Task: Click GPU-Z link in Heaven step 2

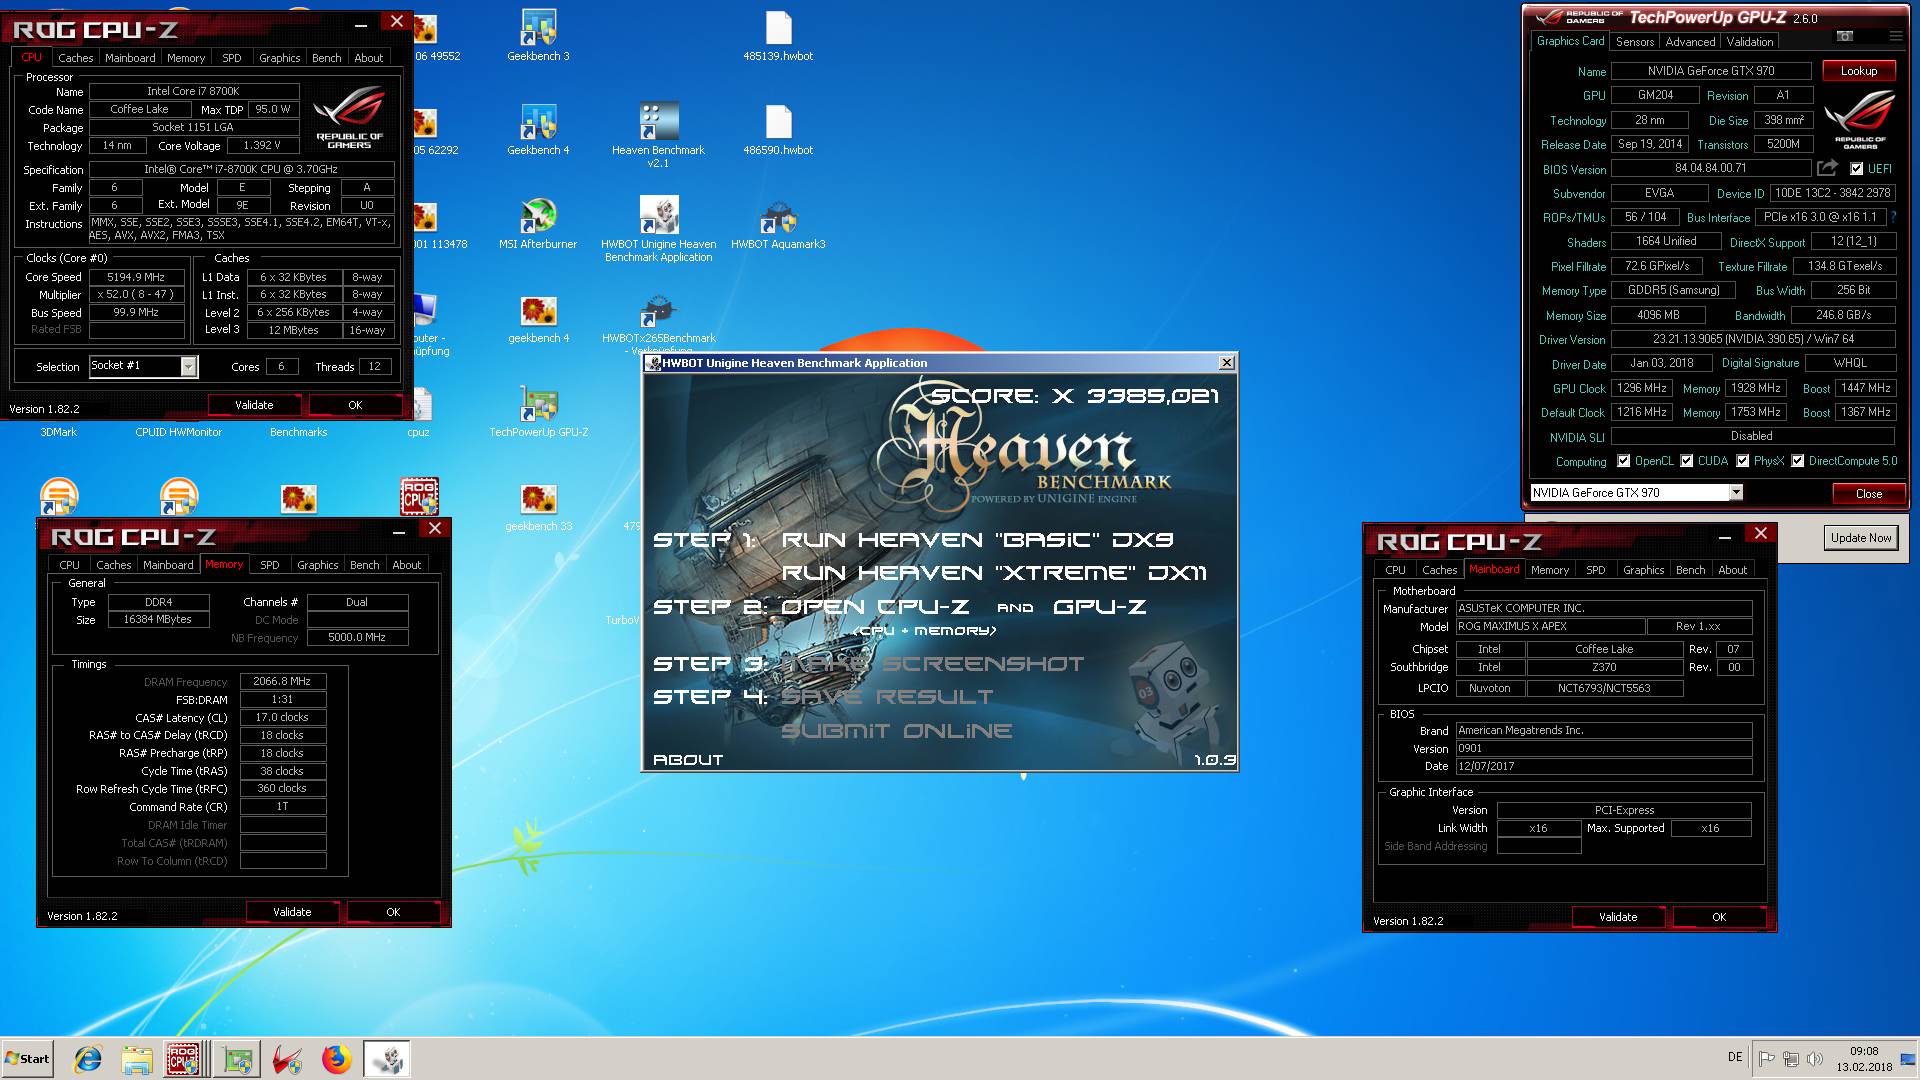Action: pos(1099,607)
